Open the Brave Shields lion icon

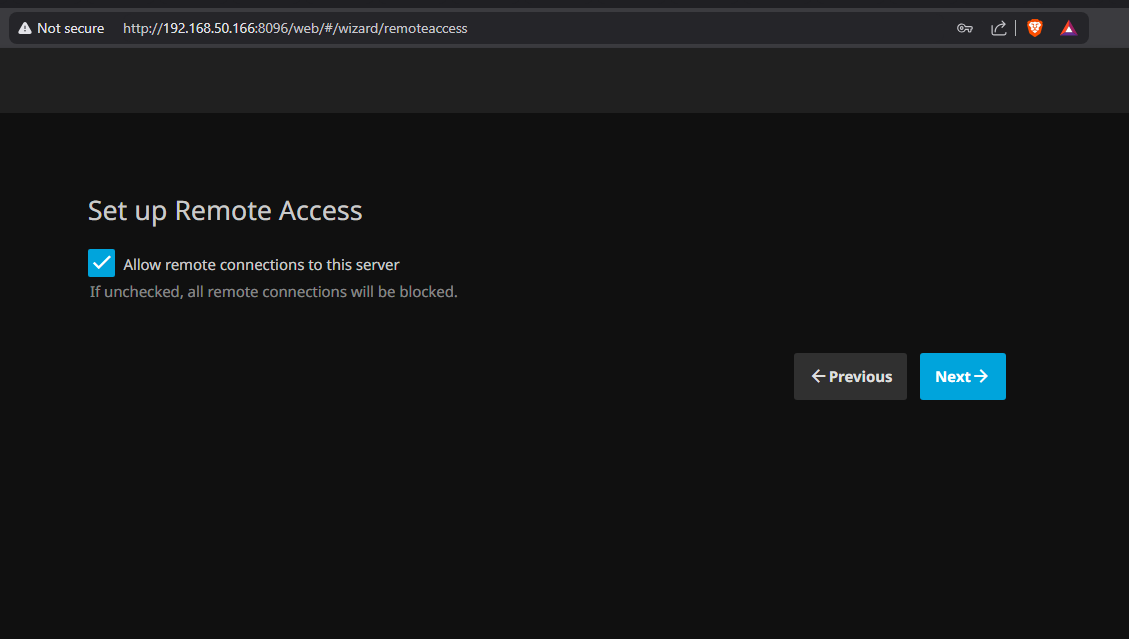click(1035, 28)
